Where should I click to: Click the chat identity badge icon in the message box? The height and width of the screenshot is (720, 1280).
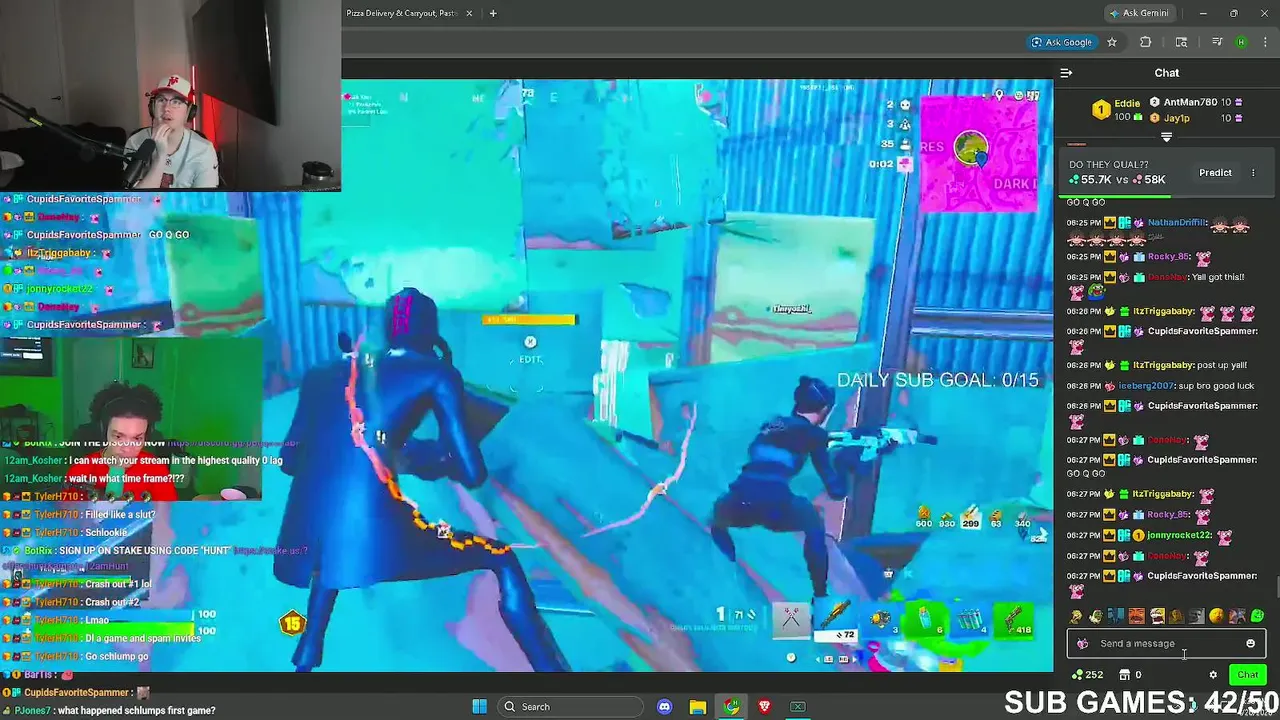[x=1082, y=644]
